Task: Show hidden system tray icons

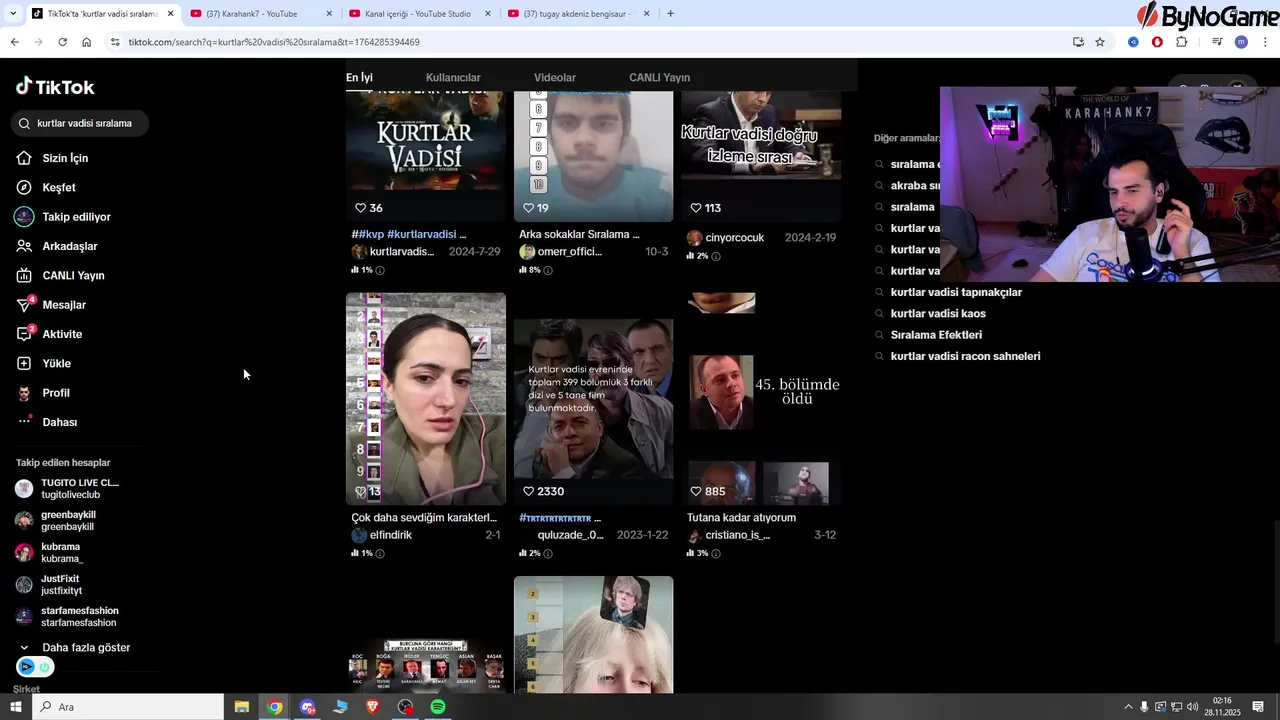Action: (1129, 707)
